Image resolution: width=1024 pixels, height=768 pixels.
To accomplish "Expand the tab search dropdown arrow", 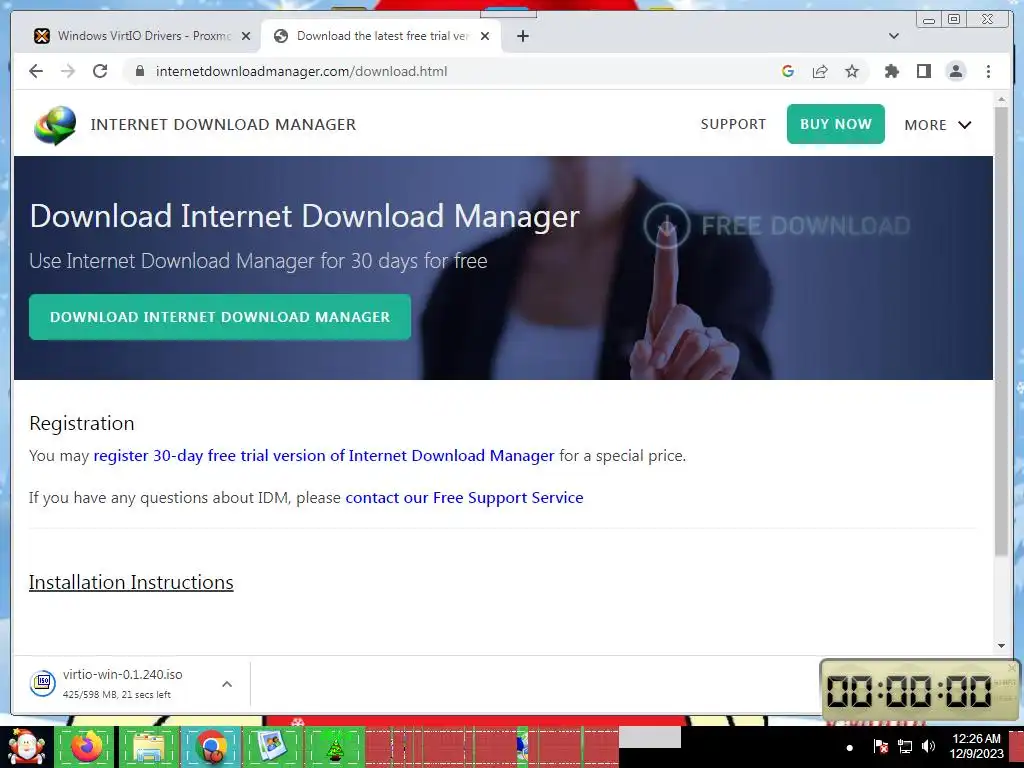I will [893, 36].
